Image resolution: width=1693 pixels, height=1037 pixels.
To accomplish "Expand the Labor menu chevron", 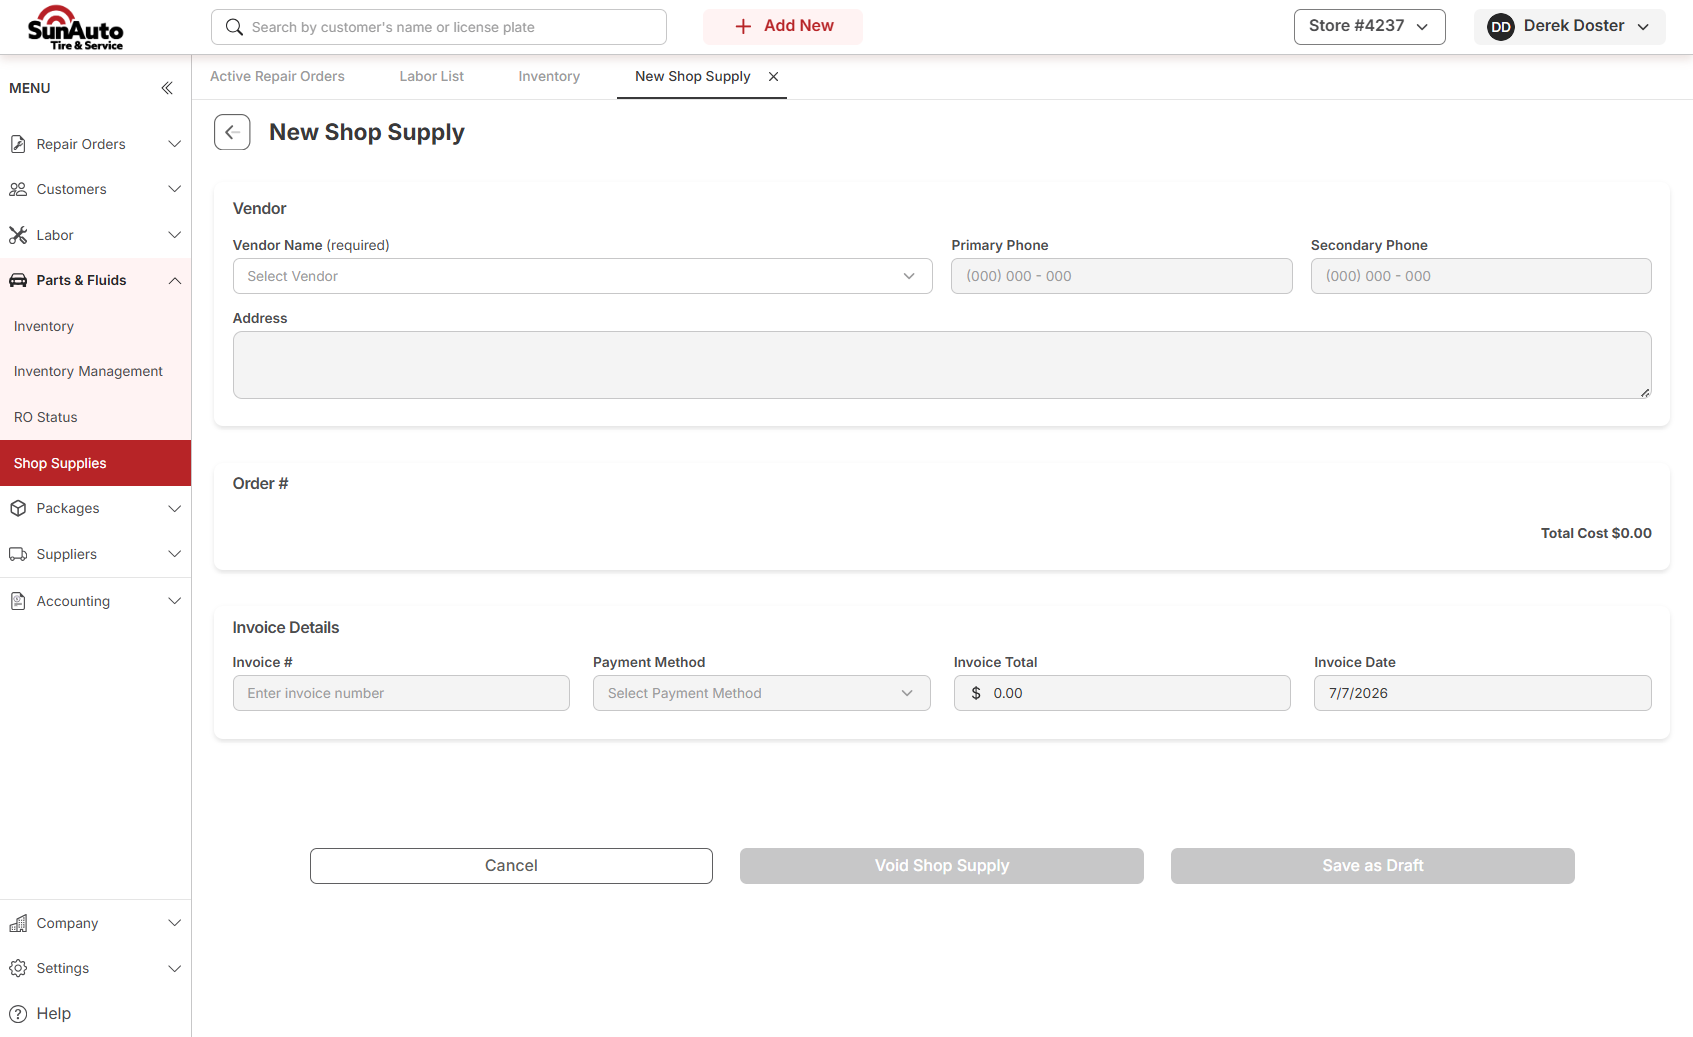I will [175, 235].
